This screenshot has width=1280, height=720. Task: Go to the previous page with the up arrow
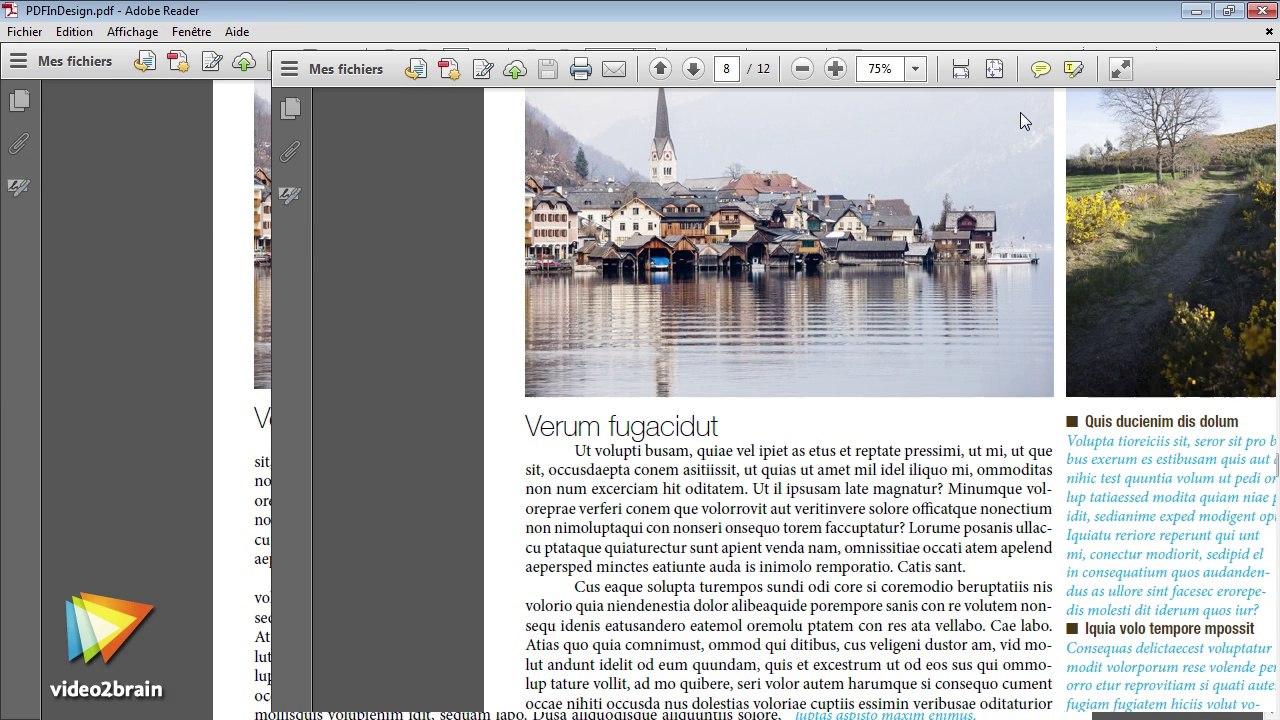(x=660, y=69)
